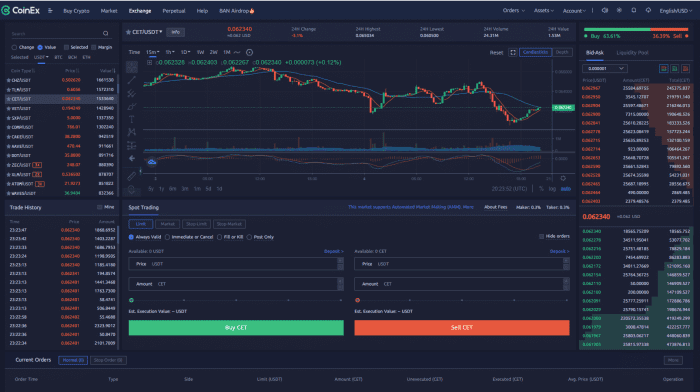The width and height of the screenshot is (700, 392).
Task: Toggle fullscreen chart icon
Action: [513, 52]
